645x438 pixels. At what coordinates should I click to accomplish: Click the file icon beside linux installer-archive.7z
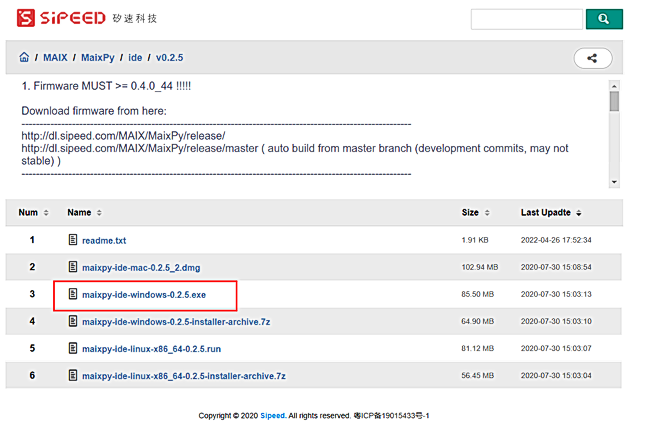tap(73, 375)
